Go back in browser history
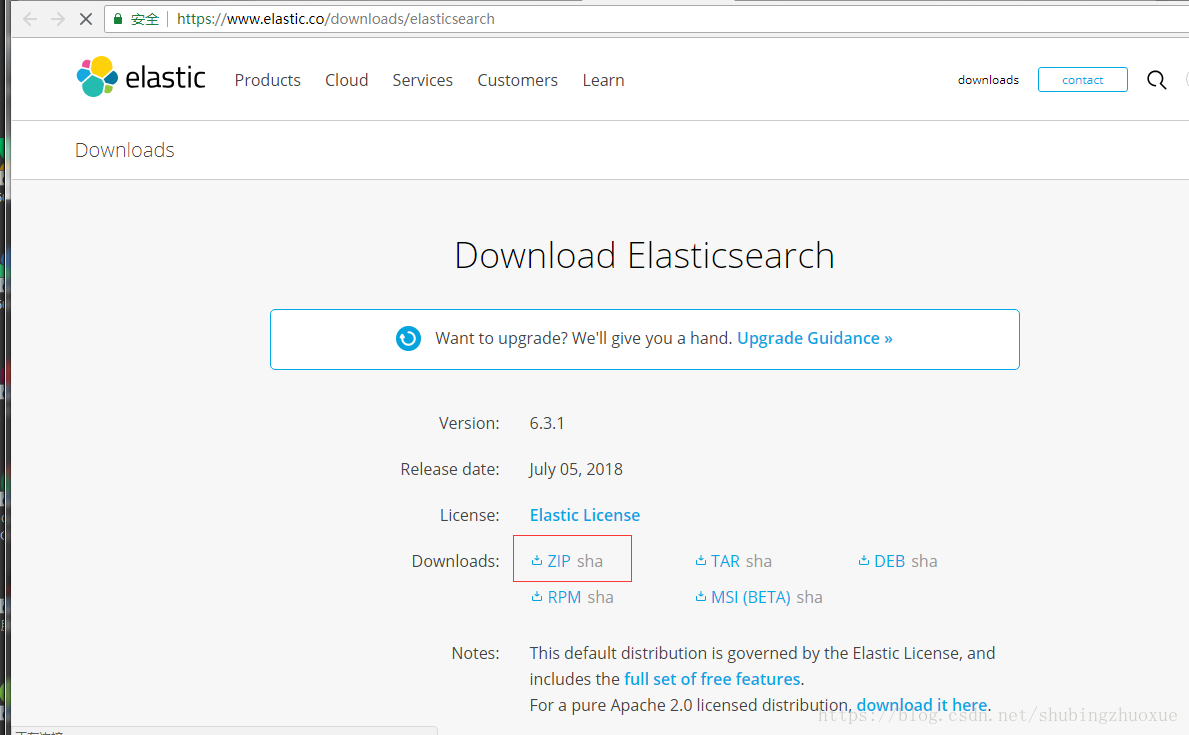The width and height of the screenshot is (1189, 735). pyautogui.click(x=30, y=19)
